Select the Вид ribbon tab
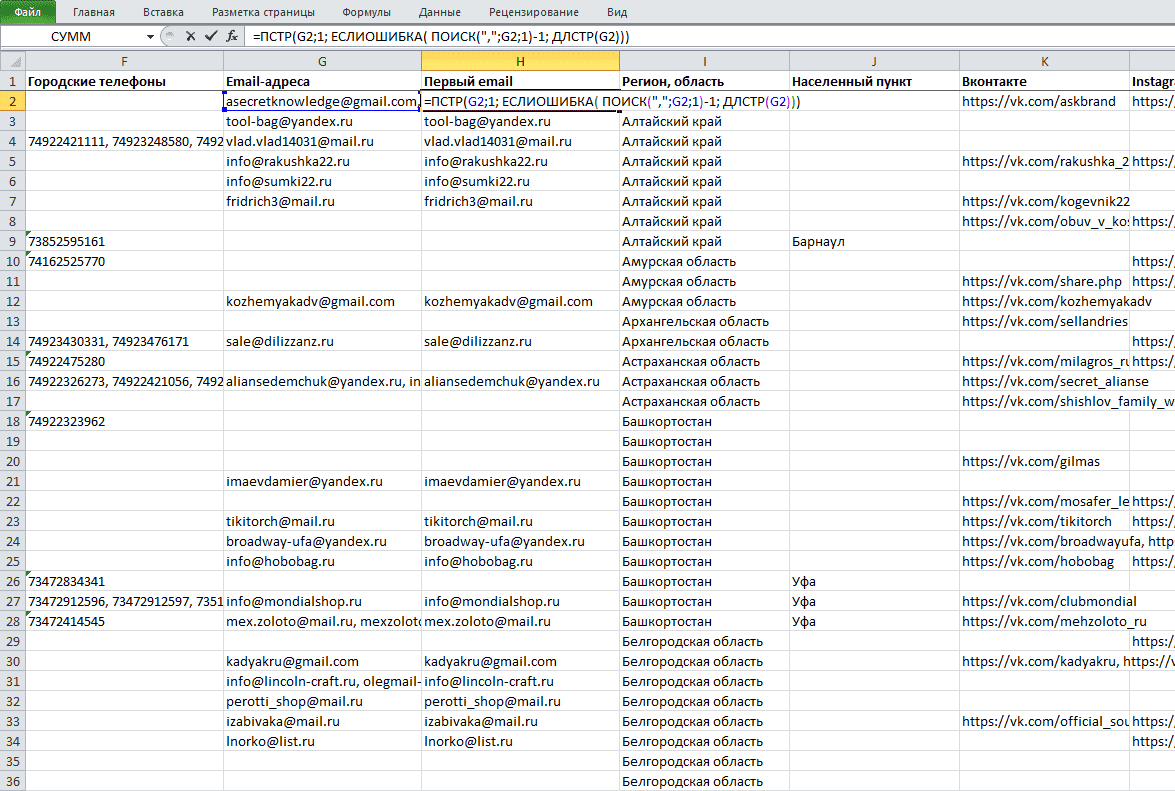The image size is (1175, 791). (617, 12)
